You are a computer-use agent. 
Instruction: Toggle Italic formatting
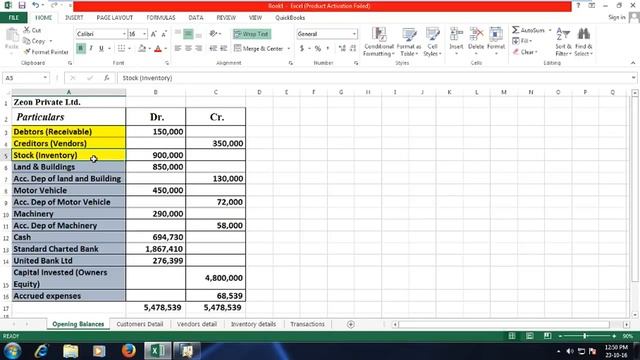pyautogui.click(x=91, y=48)
